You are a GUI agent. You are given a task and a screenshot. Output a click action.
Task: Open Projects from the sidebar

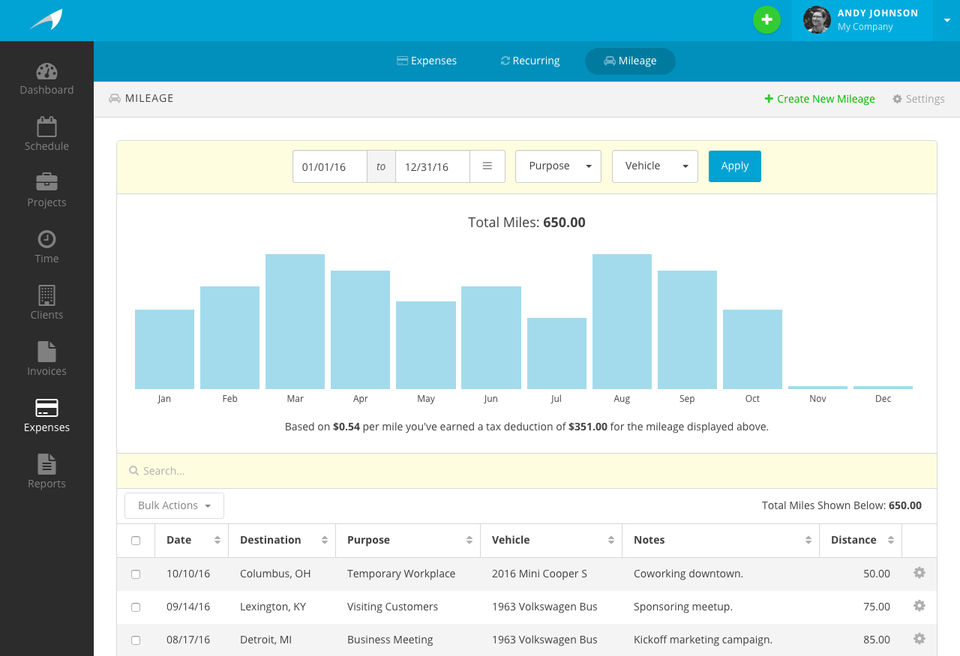click(47, 190)
